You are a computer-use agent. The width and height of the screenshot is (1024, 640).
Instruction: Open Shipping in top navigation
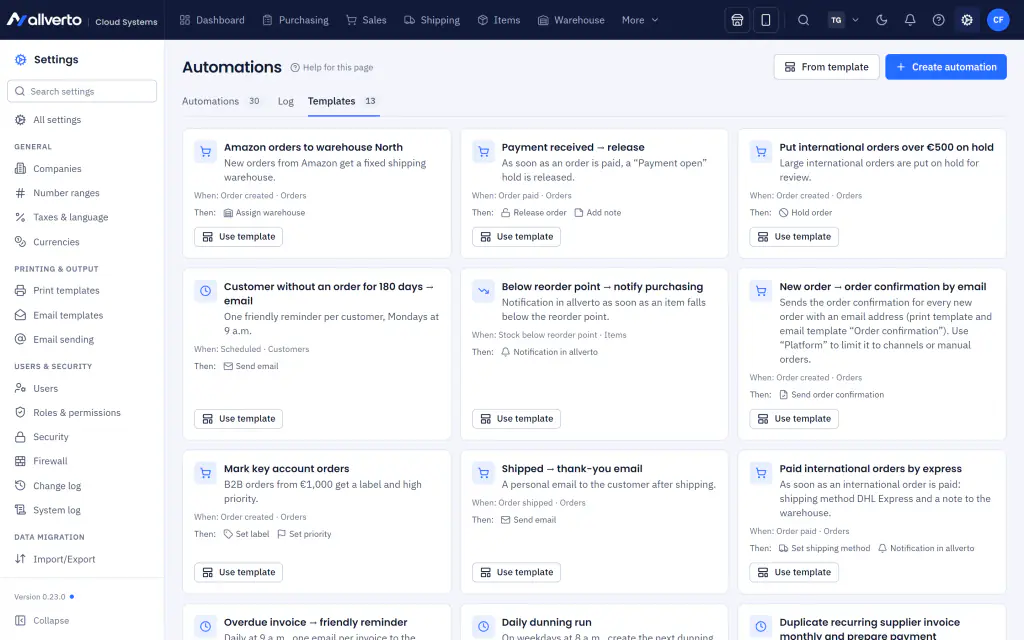(x=432, y=20)
